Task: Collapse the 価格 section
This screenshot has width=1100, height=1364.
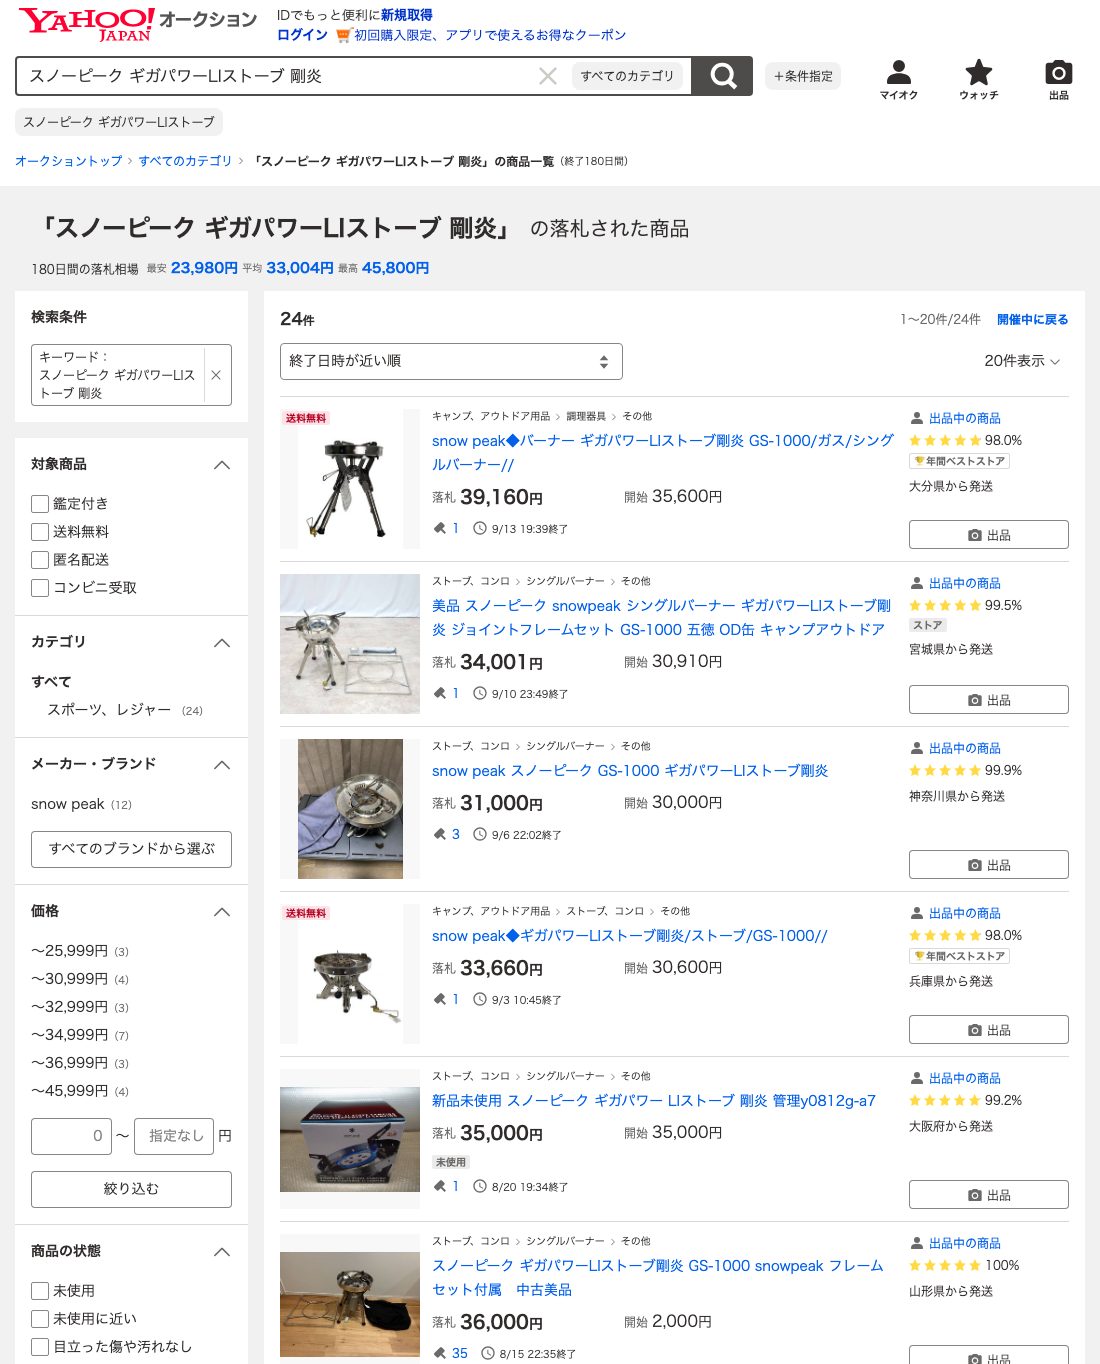Action: click(222, 912)
